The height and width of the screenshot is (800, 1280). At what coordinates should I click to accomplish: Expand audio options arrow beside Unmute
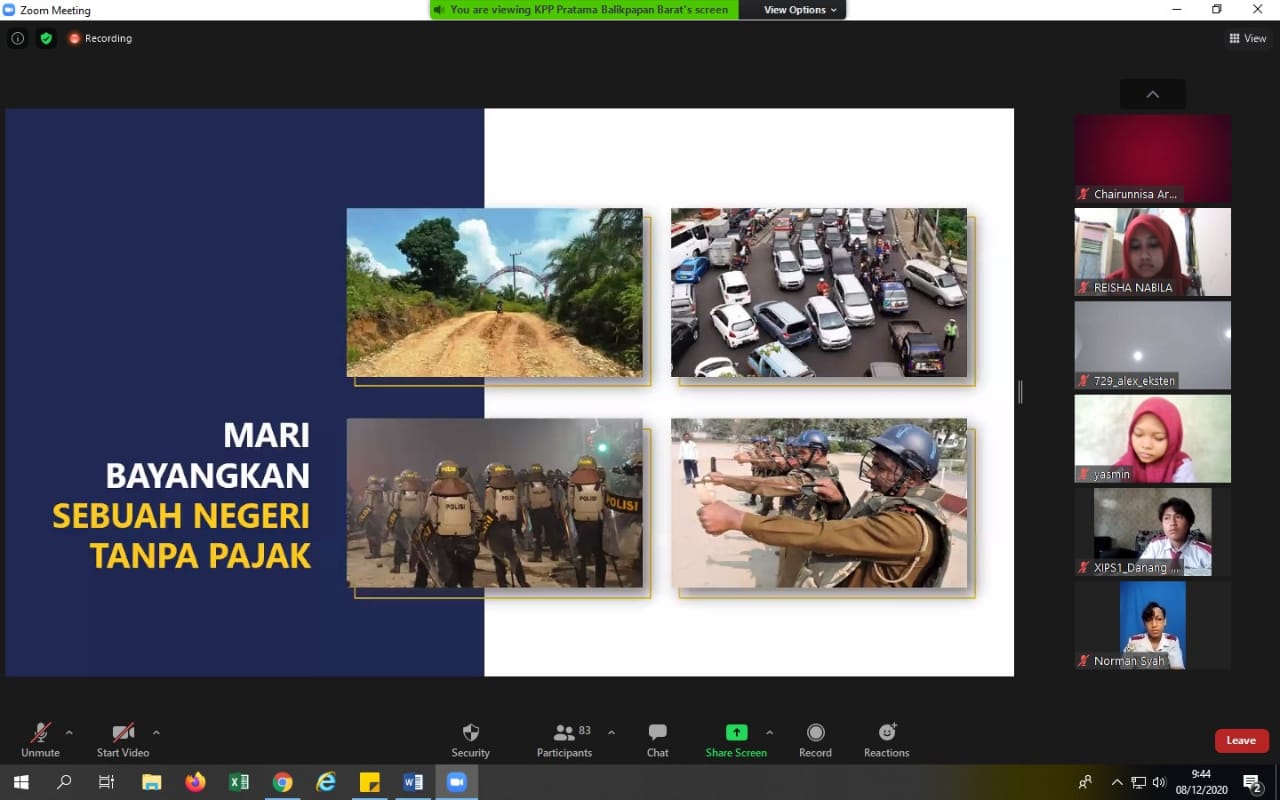click(x=69, y=732)
